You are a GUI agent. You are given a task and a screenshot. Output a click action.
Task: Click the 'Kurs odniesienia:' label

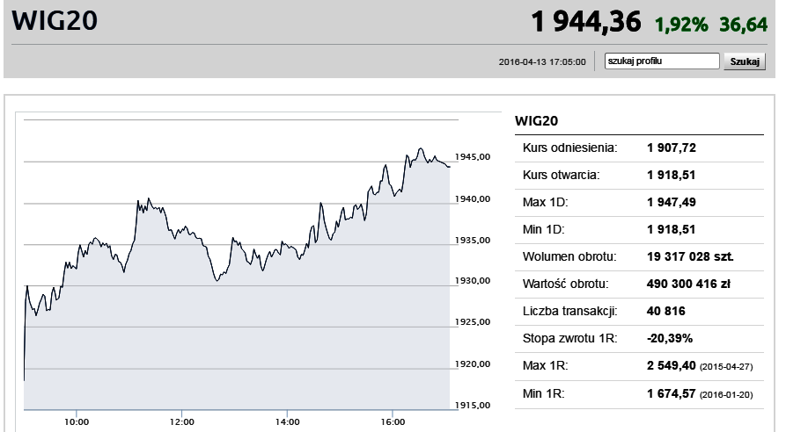(570, 148)
